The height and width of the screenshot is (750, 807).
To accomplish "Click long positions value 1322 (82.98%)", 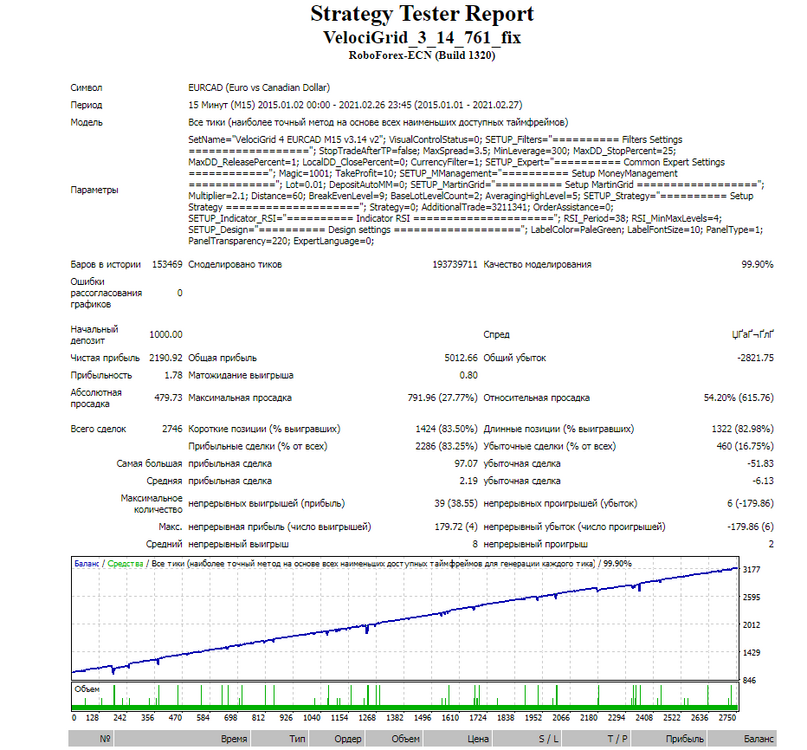I will (743, 429).
